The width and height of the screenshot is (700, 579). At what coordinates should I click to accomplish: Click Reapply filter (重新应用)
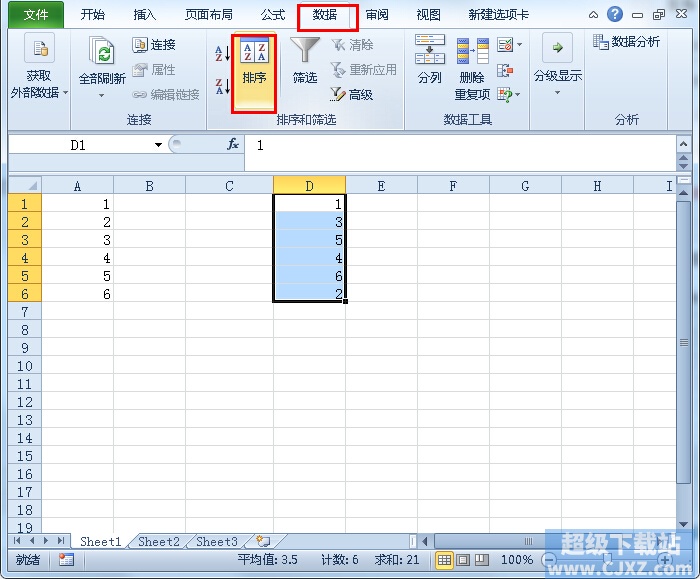point(363,70)
